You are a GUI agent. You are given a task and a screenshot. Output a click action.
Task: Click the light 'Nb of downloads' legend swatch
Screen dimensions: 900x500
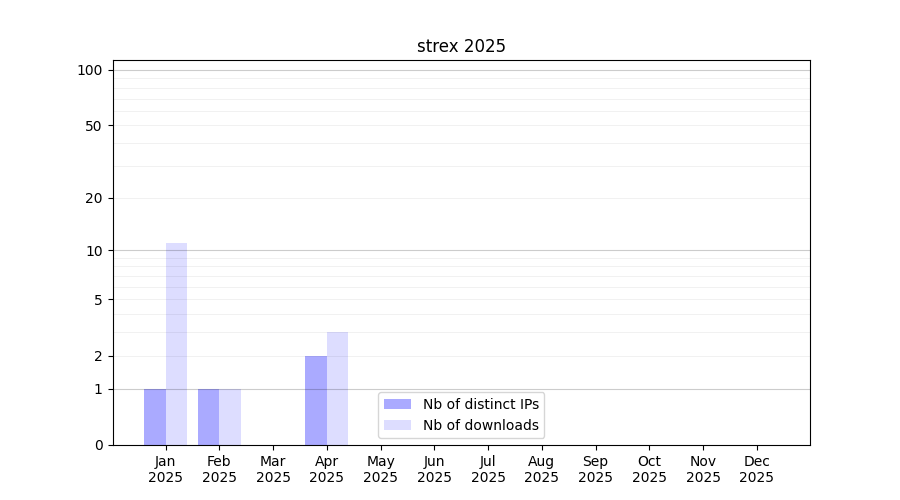[397, 425]
